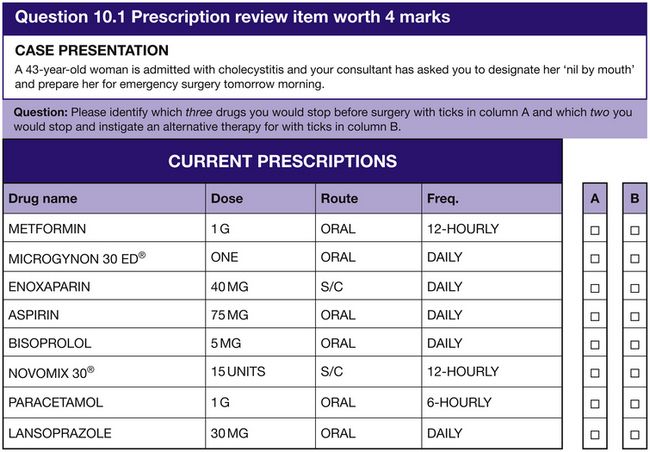Screen dimensions: 650x452
Task: Select column A box for Aspirin
Action: pyautogui.click(x=595, y=317)
